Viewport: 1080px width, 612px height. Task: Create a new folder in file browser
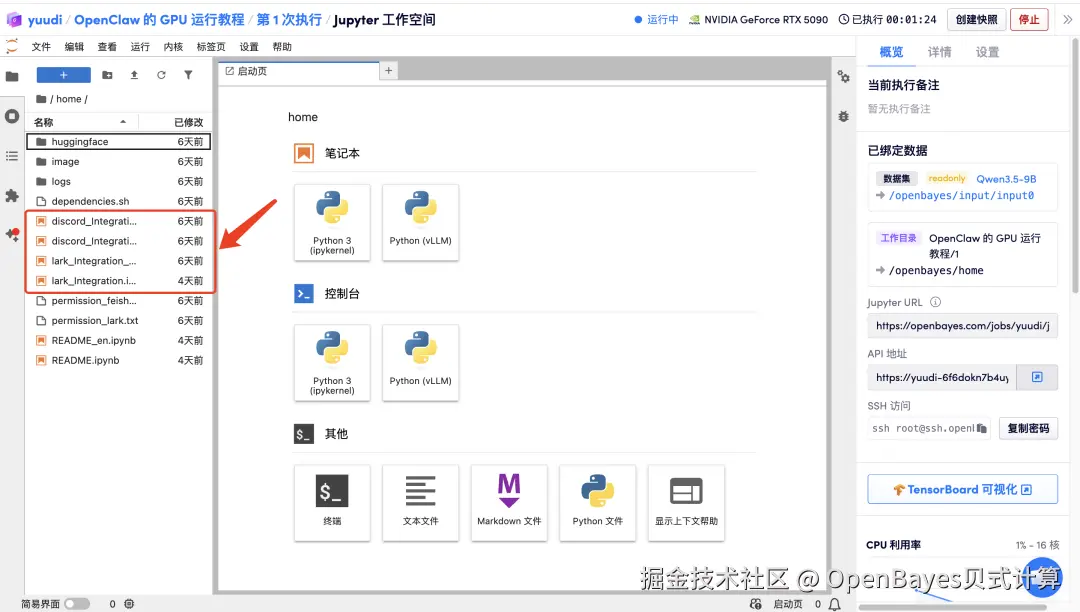point(107,75)
